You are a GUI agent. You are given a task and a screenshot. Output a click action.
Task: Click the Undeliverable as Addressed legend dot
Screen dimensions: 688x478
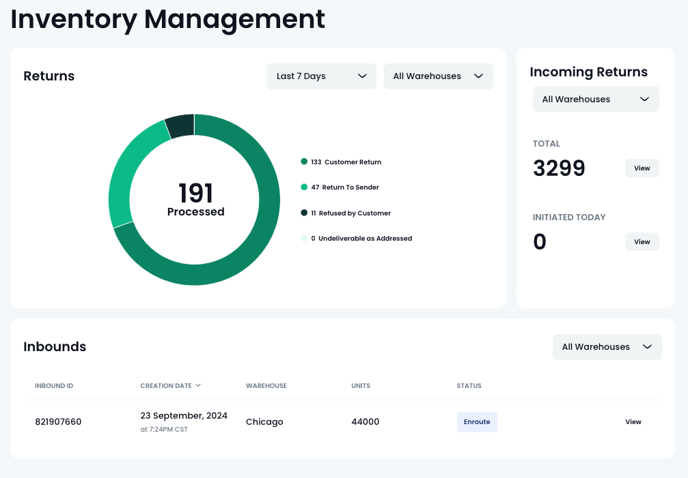click(304, 238)
